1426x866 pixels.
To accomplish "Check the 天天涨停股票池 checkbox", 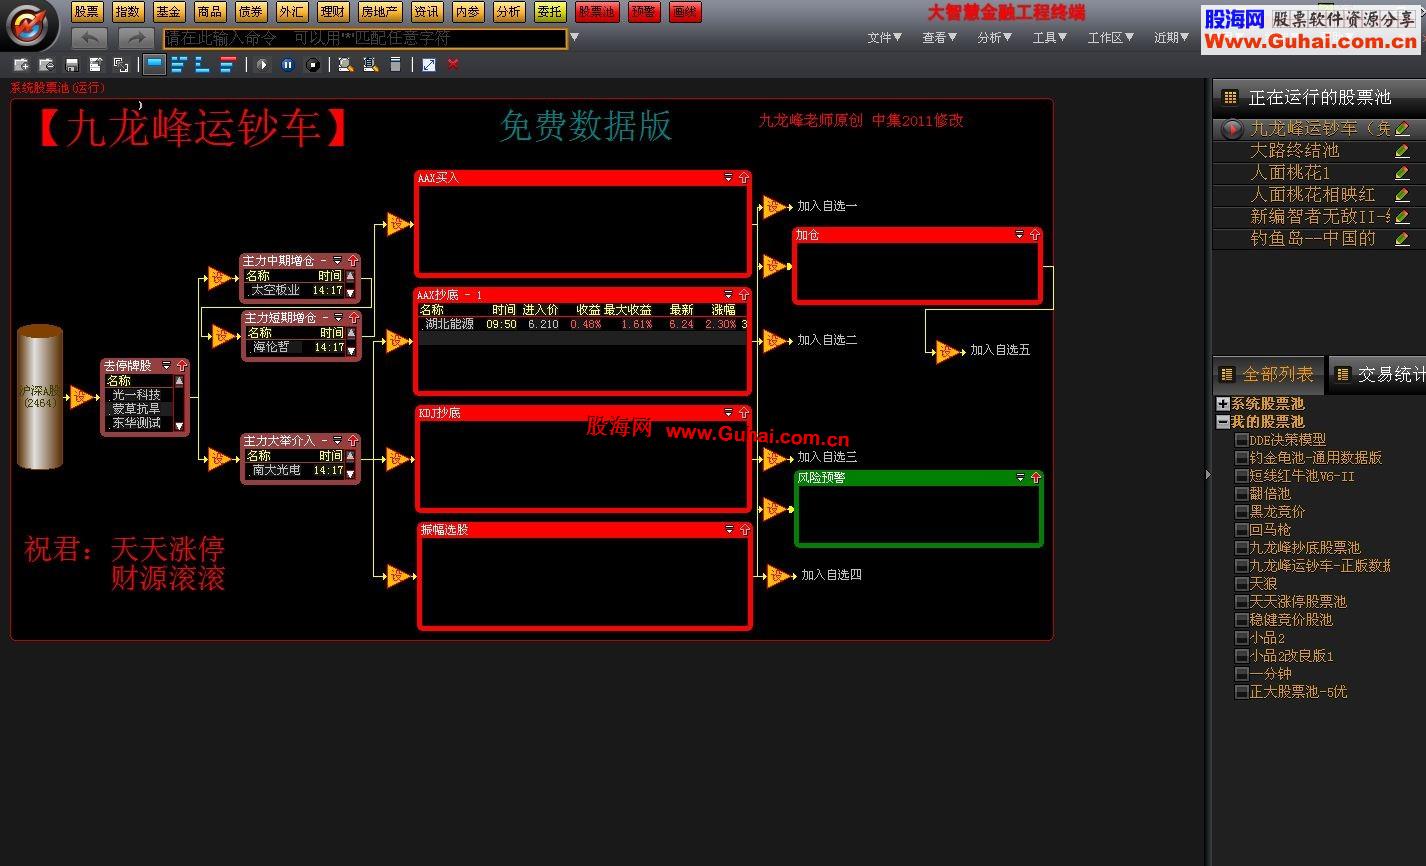I will coord(1241,601).
